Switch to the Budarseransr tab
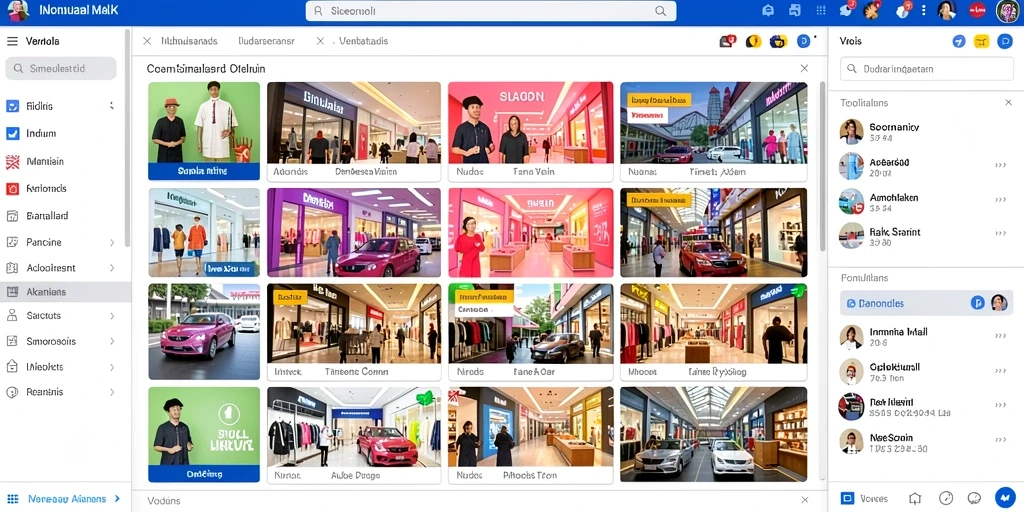Viewport: 1024px width, 512px height. point(266,41)
